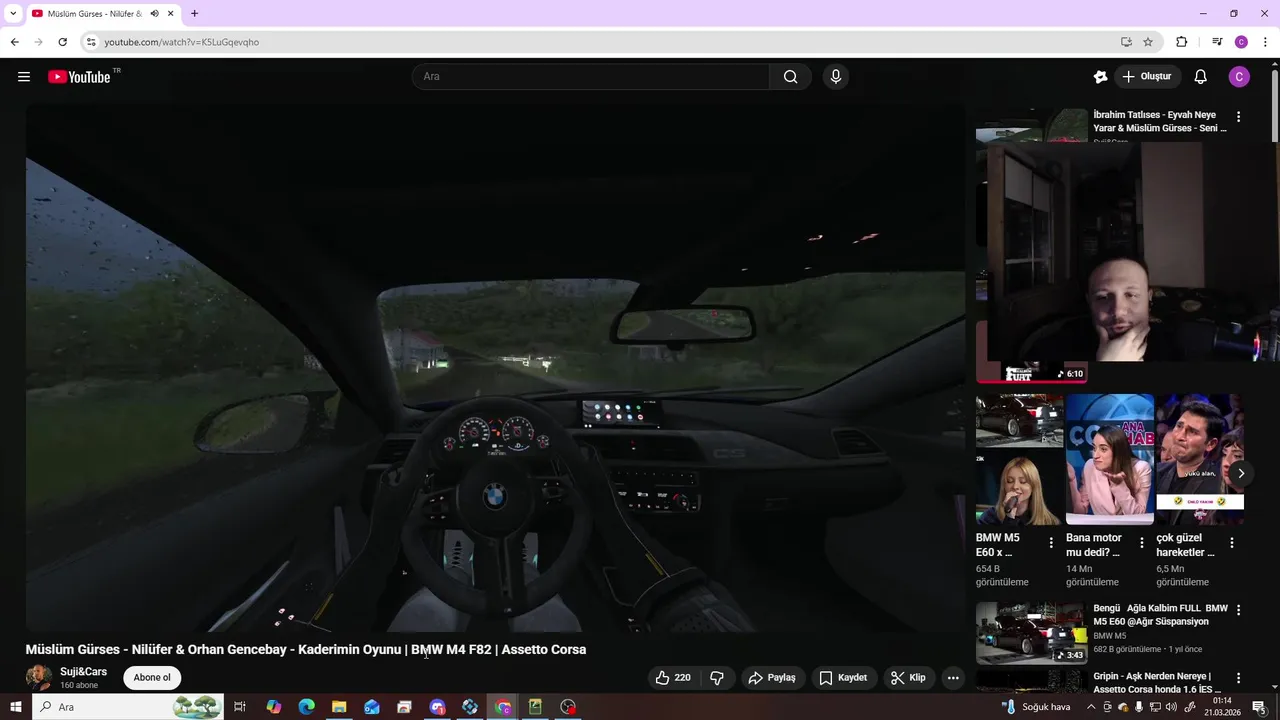View site information icon in address bar
Image resolution: width=1280 pixels, height=720 pixels.
point(90,42)
